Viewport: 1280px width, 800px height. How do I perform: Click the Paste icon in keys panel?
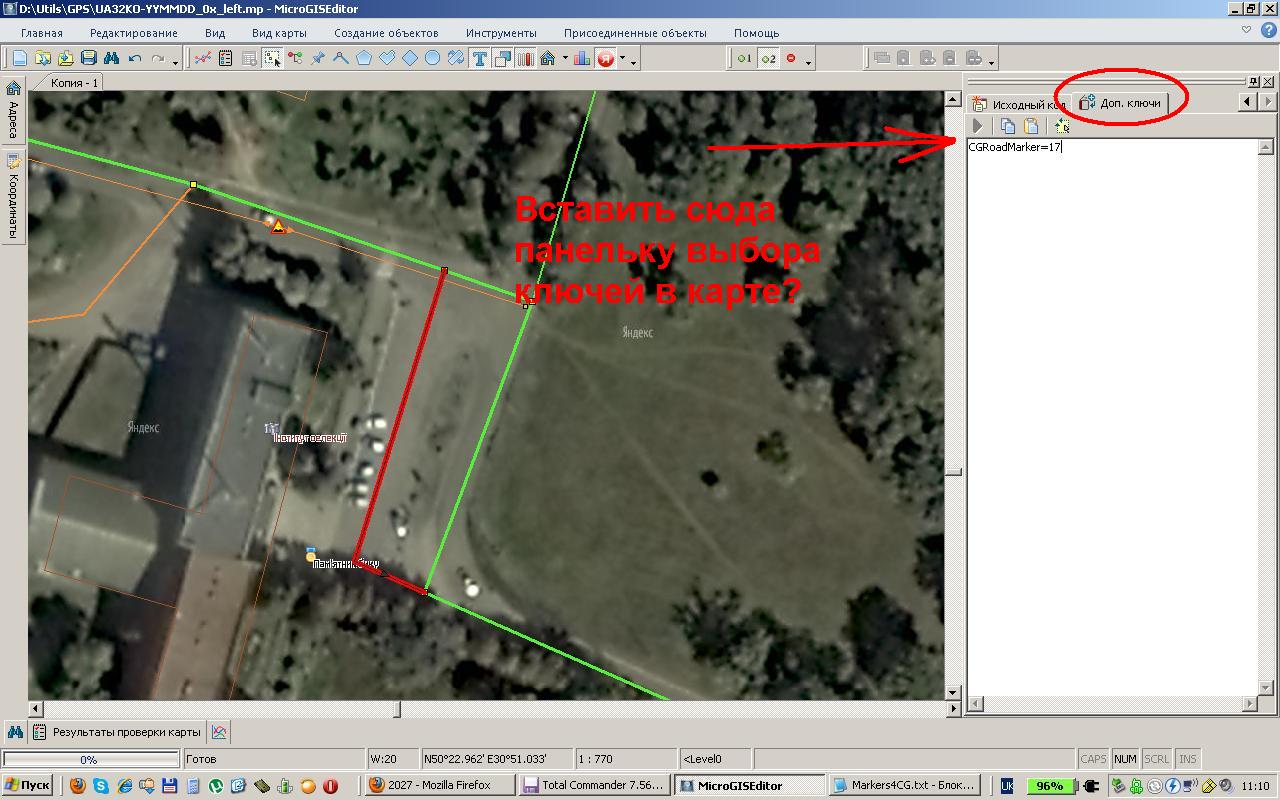point(1031,126)
